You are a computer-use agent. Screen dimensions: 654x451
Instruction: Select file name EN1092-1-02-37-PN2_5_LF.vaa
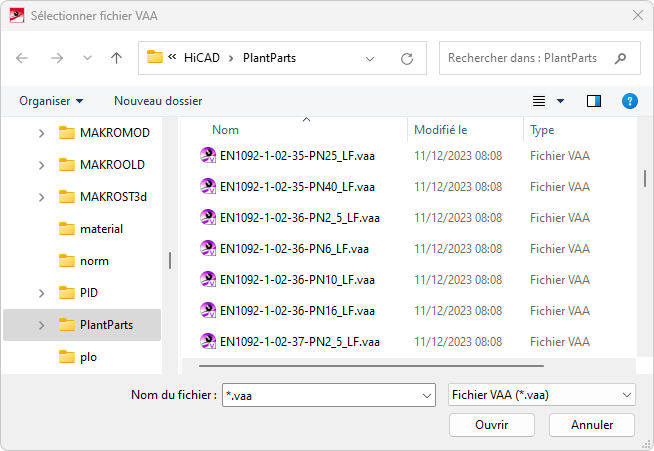point(300,342)
